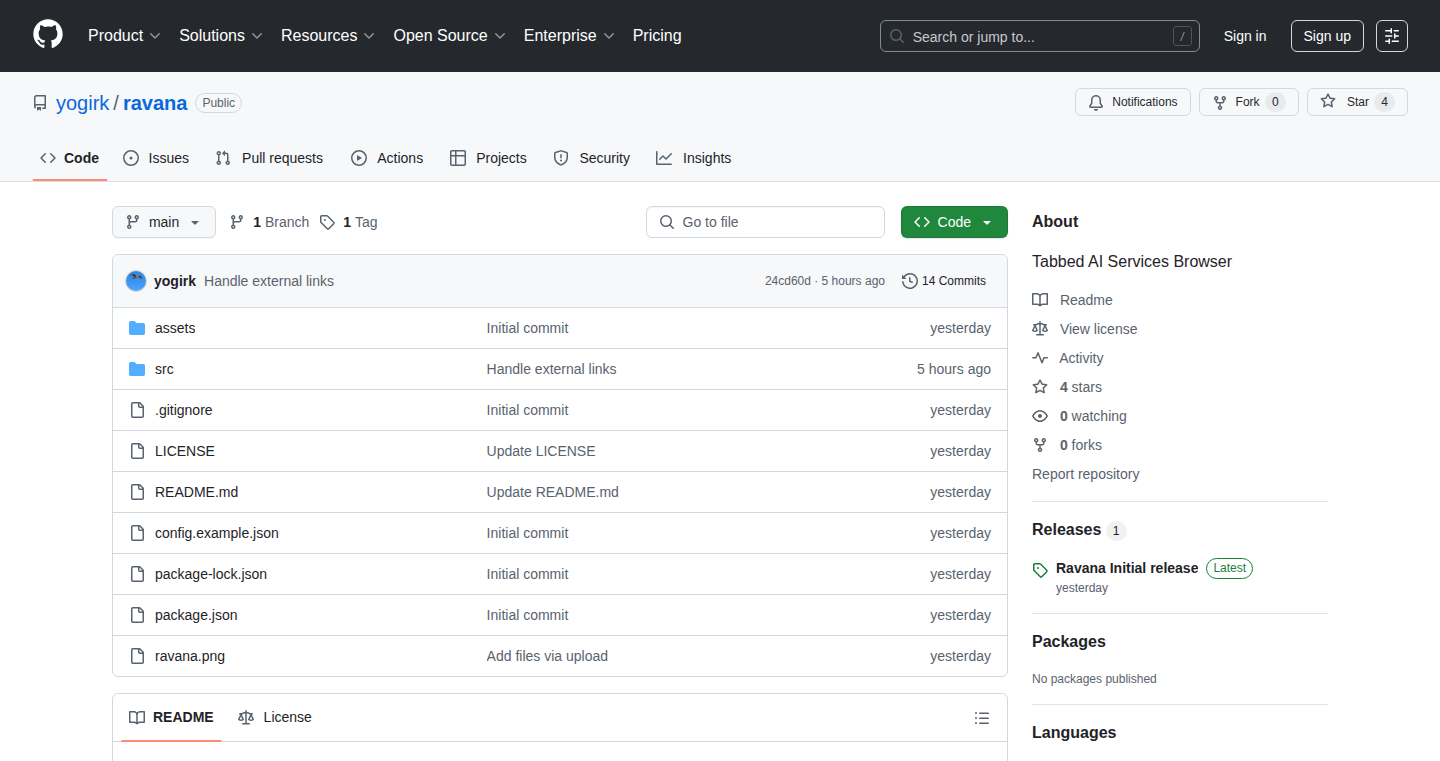The height and width of the screenshot is (761, 1440).
Task: Open the LICENSE file
Action: point(185,451)
